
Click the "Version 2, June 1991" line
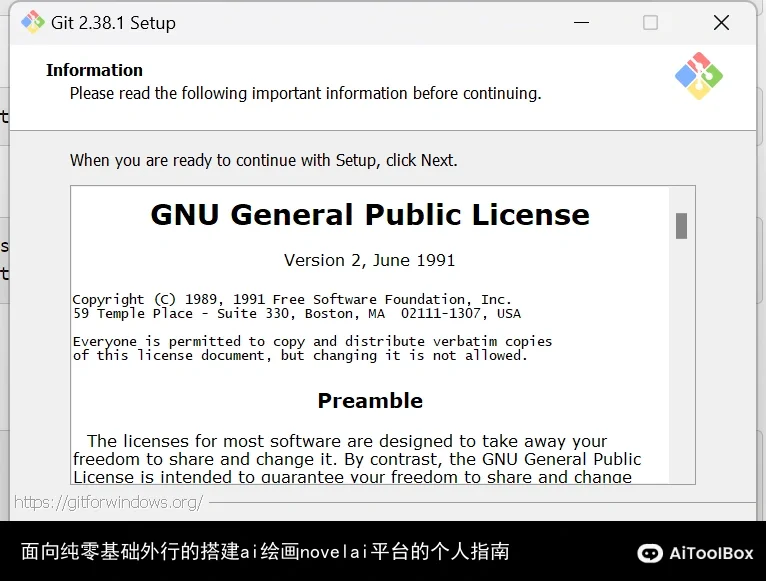(x=369, y=260)
